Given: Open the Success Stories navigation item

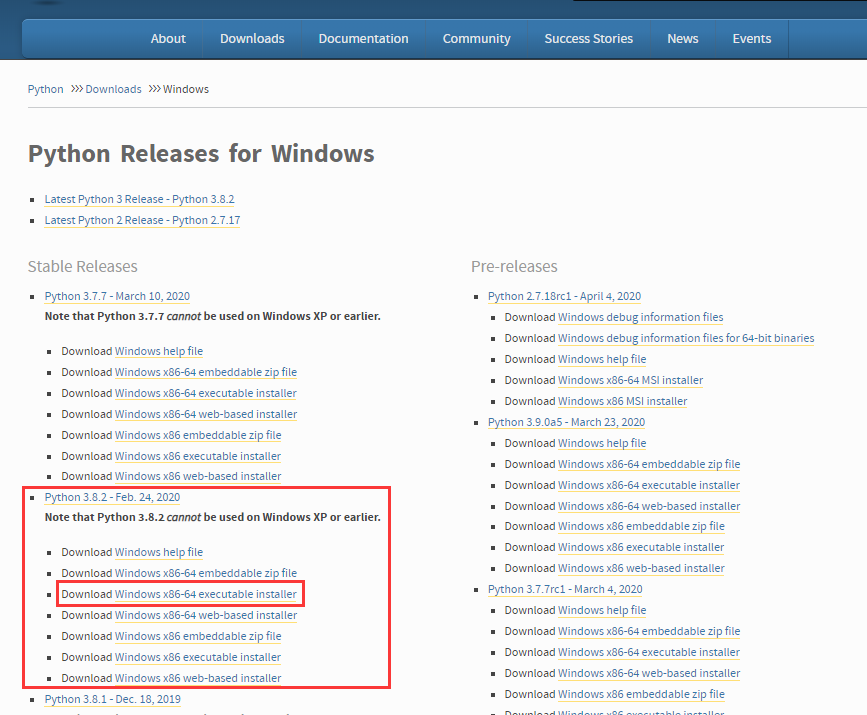Looking at the screenshot, I should (x=588, y=38).
